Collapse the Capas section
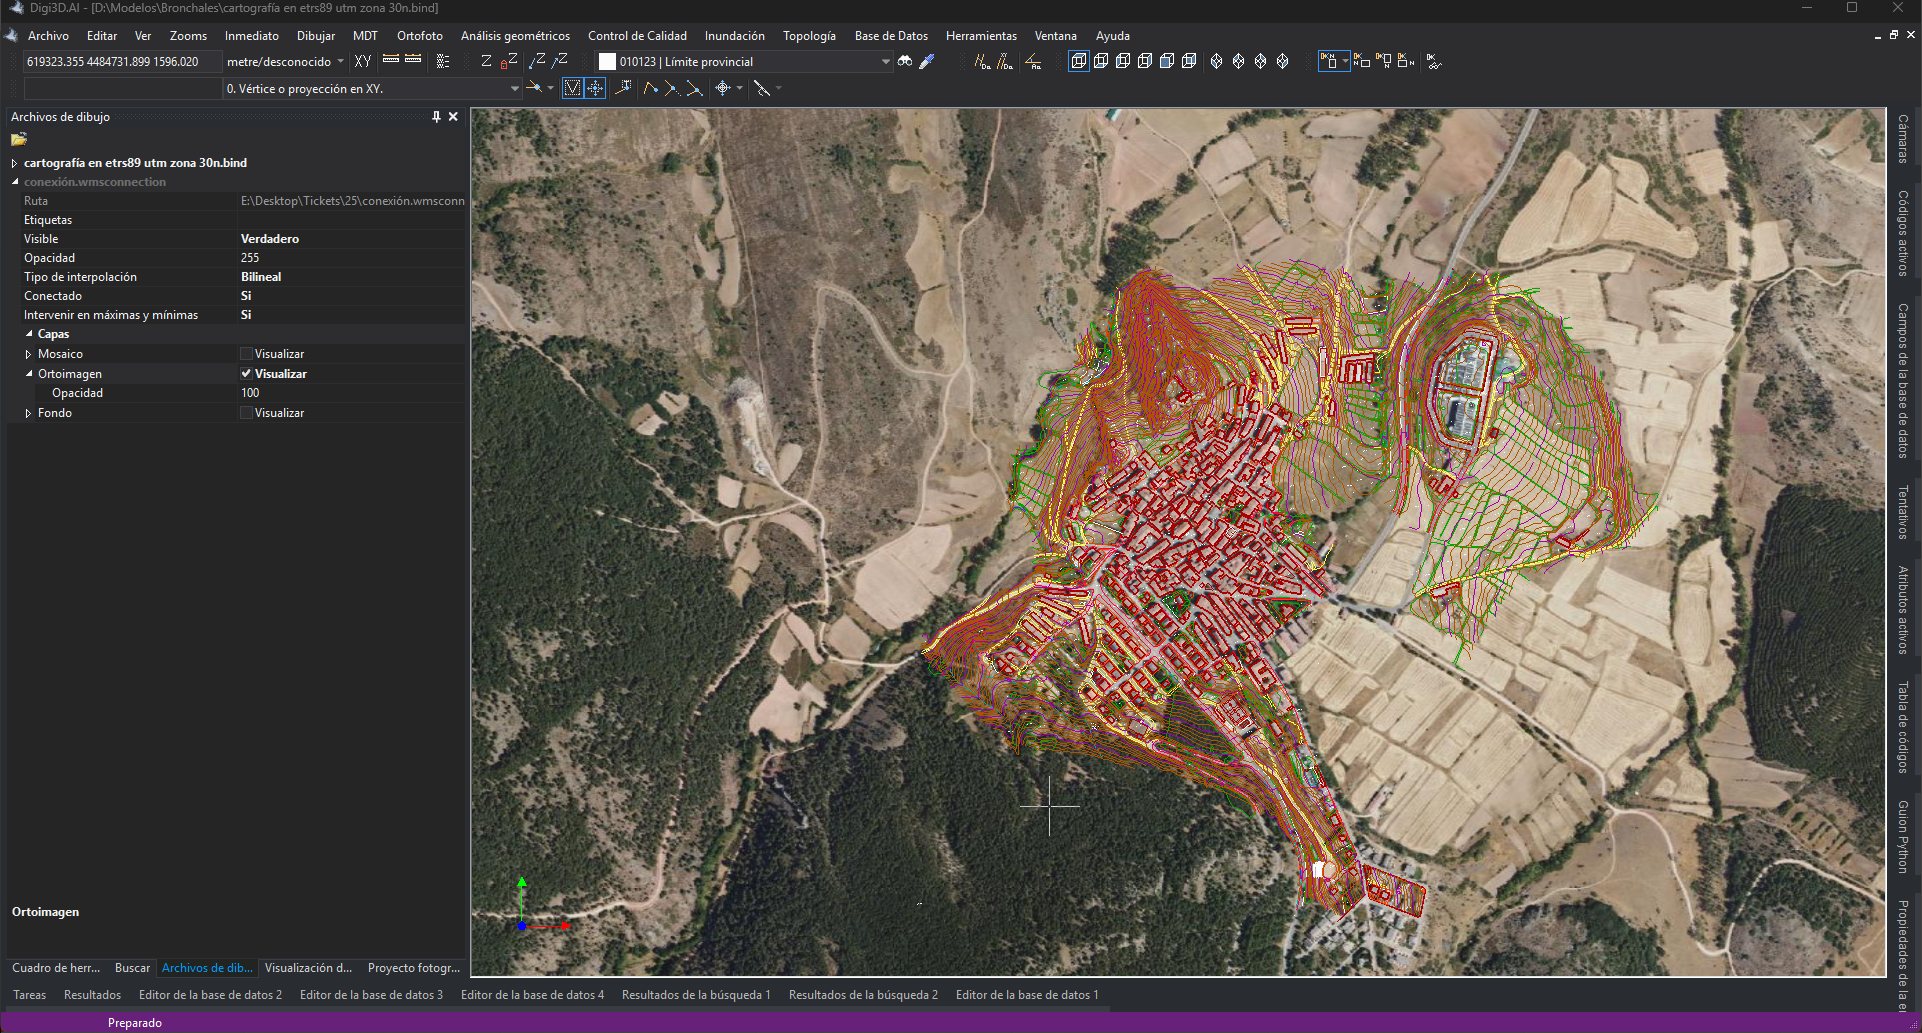This screenshot has width=1922, height=1033. coord(29,334)
